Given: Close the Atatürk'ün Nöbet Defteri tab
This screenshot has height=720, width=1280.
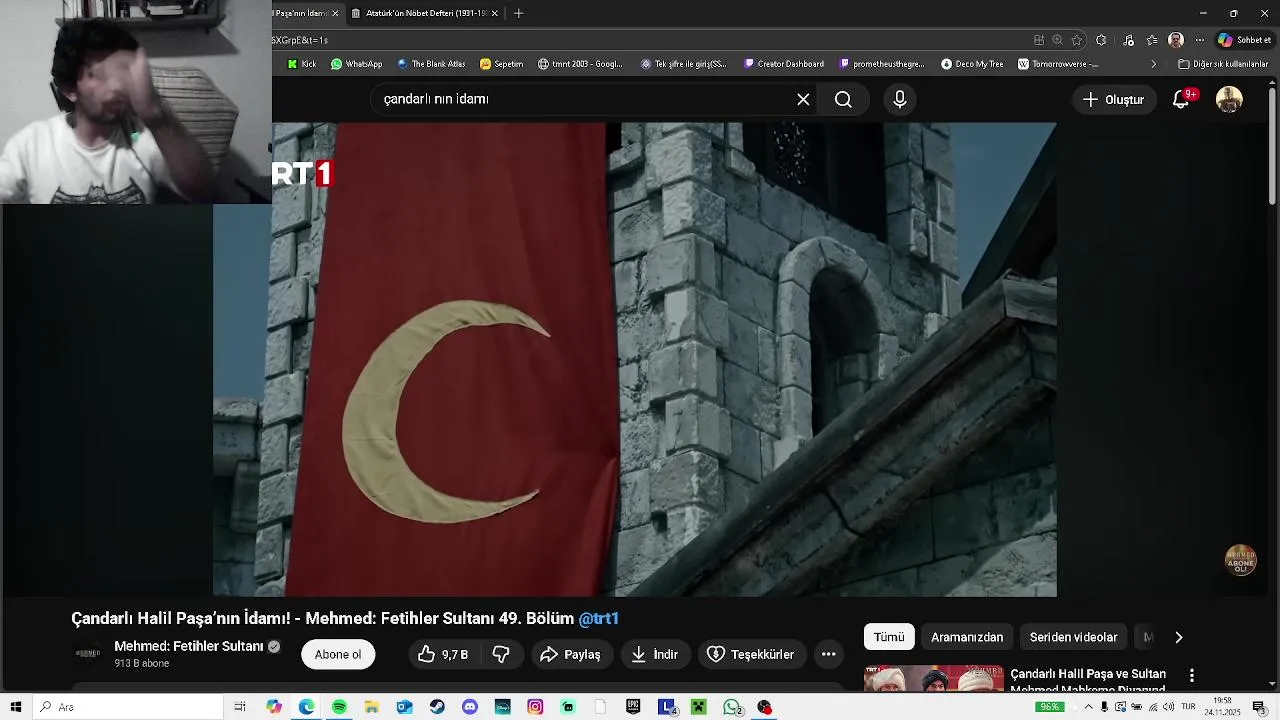Looking at the screenshot, I should point(494,13).
